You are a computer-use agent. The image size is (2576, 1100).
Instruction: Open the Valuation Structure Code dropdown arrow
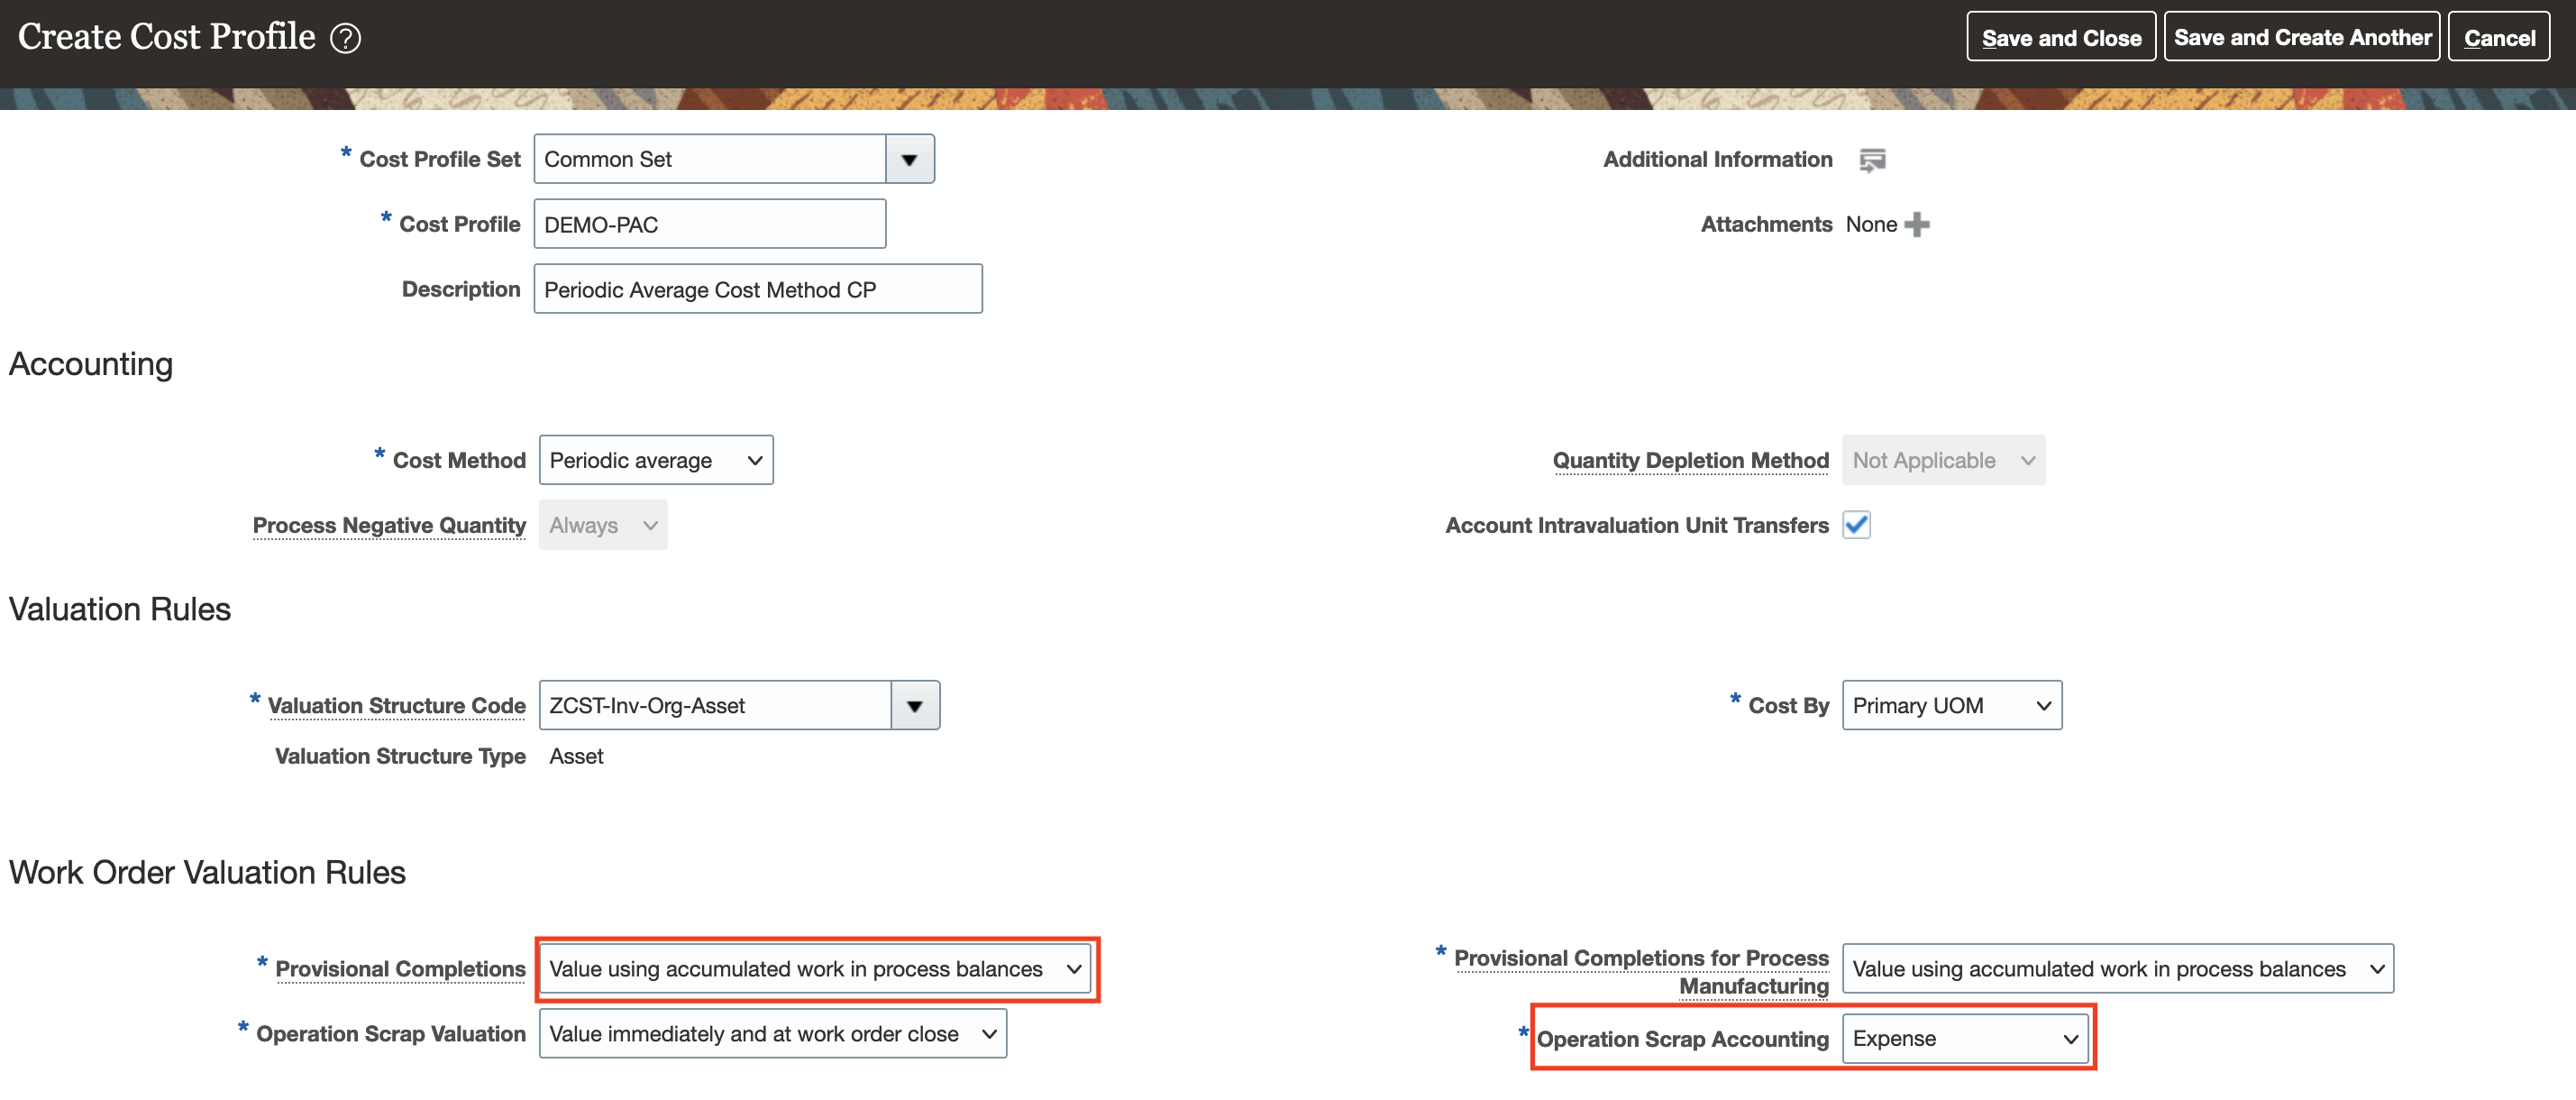[x=914, y=706]
